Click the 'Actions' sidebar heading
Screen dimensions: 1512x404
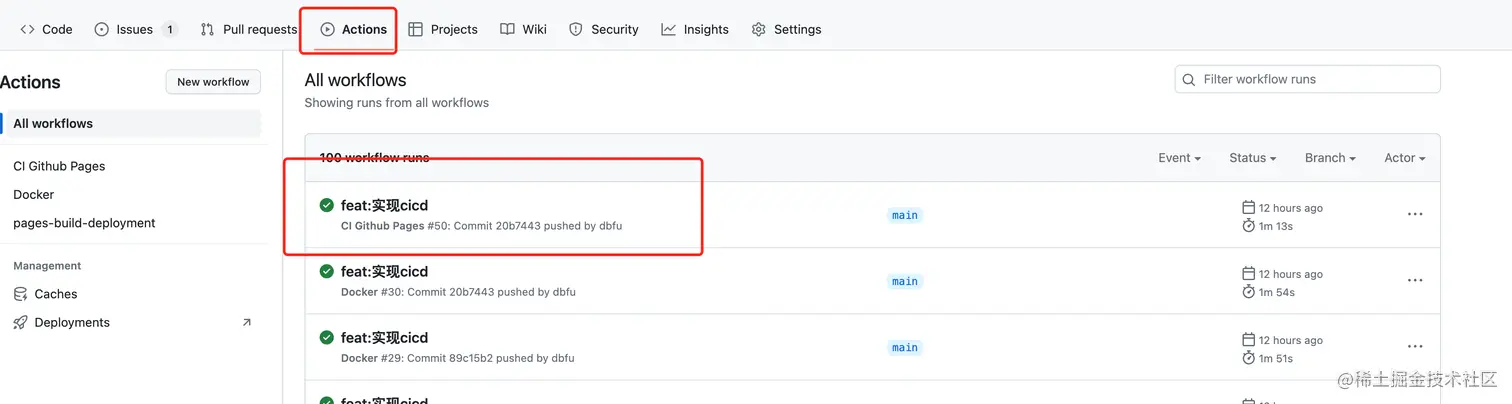(30, 82)
